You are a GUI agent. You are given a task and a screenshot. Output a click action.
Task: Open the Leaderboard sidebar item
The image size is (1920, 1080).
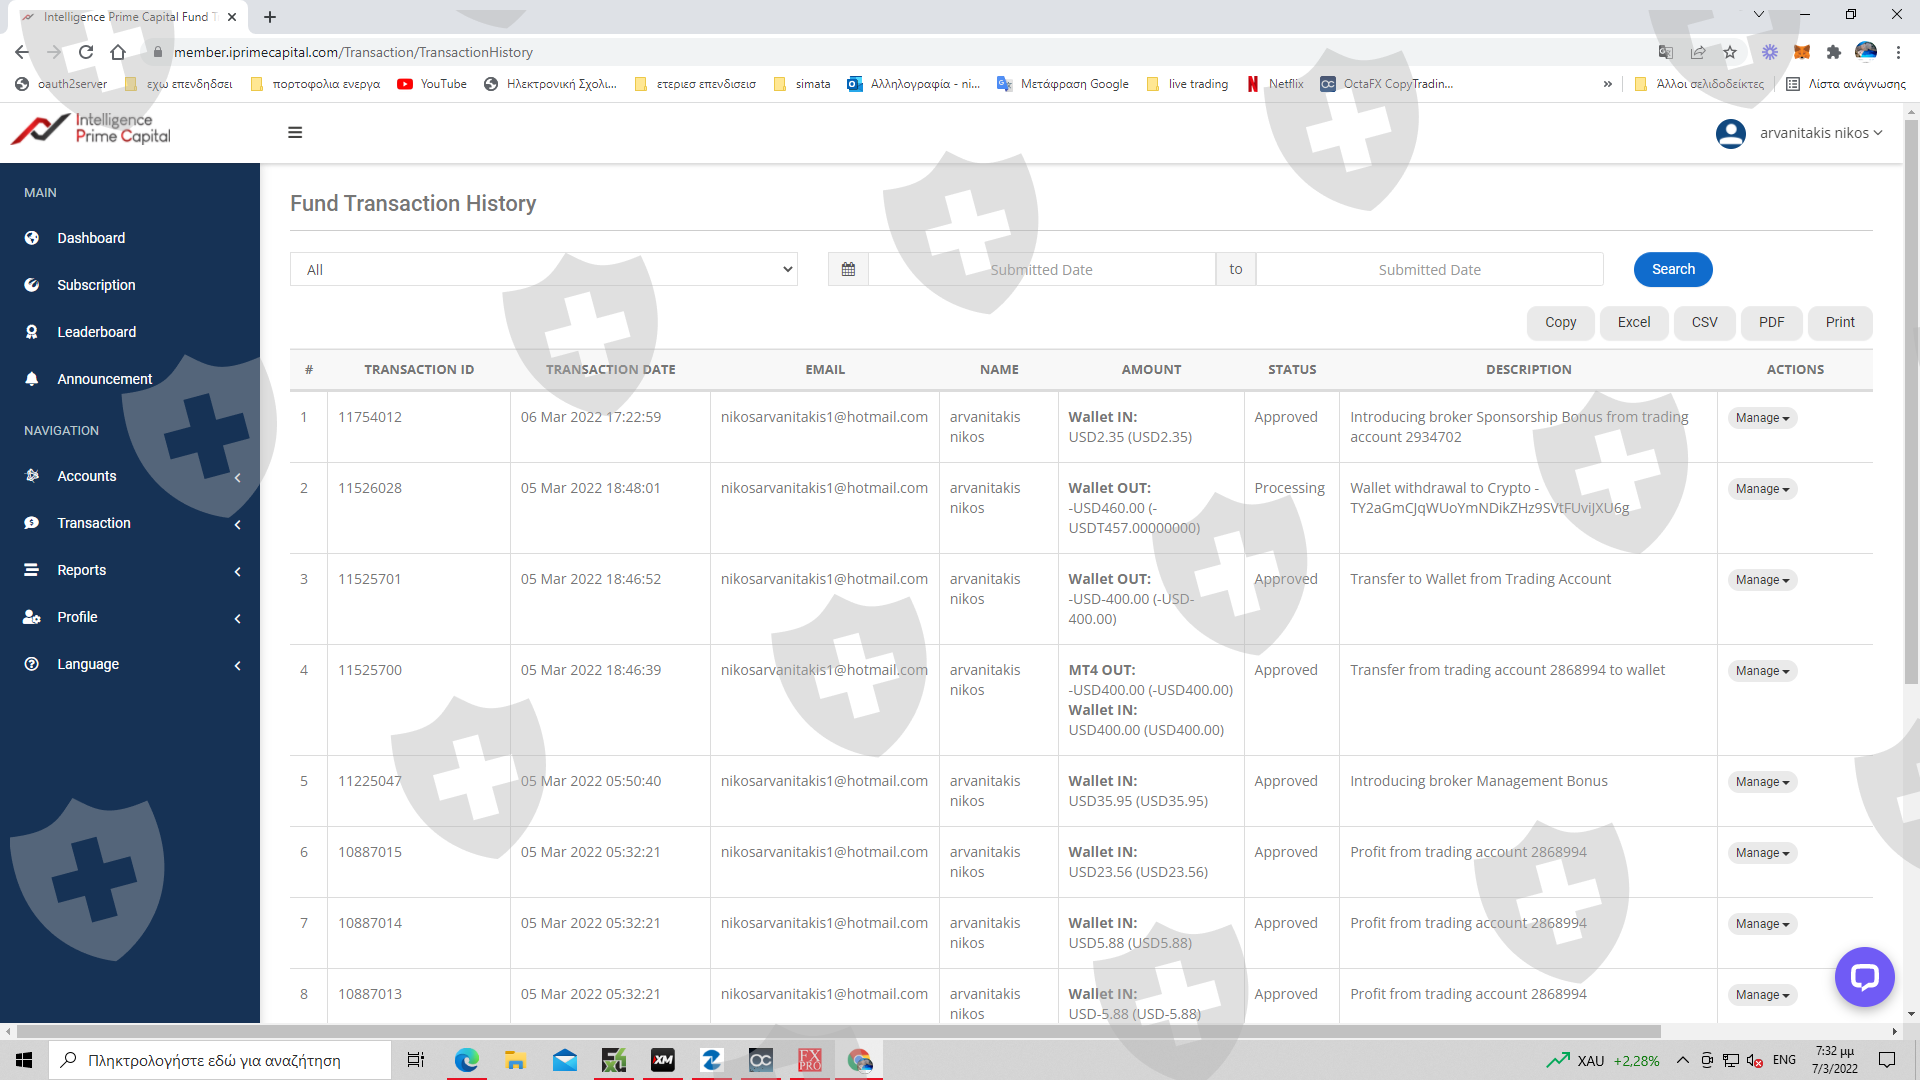[96, 332]
